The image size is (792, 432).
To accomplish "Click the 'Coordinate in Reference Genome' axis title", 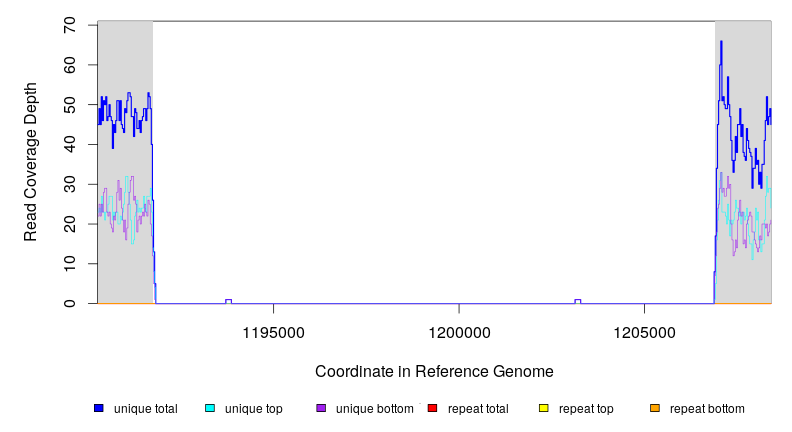I will click(434, 371).
